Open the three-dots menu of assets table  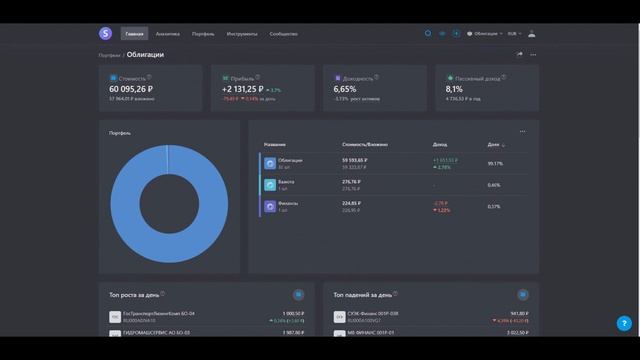pyautogui.click(x=522, y=131)
